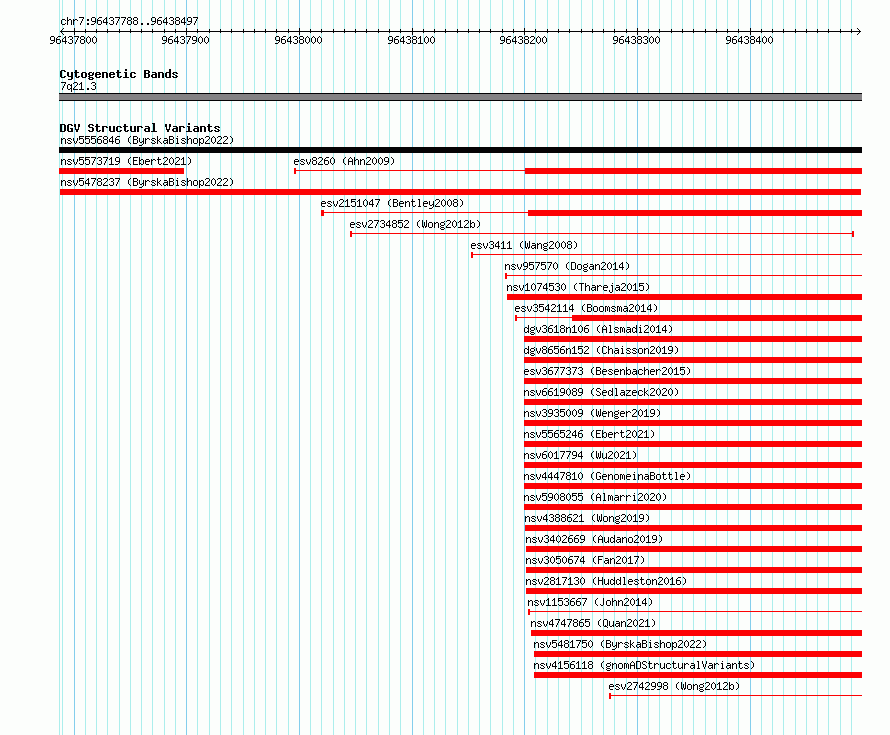The width and height of the screenshot is (890, 735).
Task: Click the 7q21.3 band label
Action: pos(78,86)
